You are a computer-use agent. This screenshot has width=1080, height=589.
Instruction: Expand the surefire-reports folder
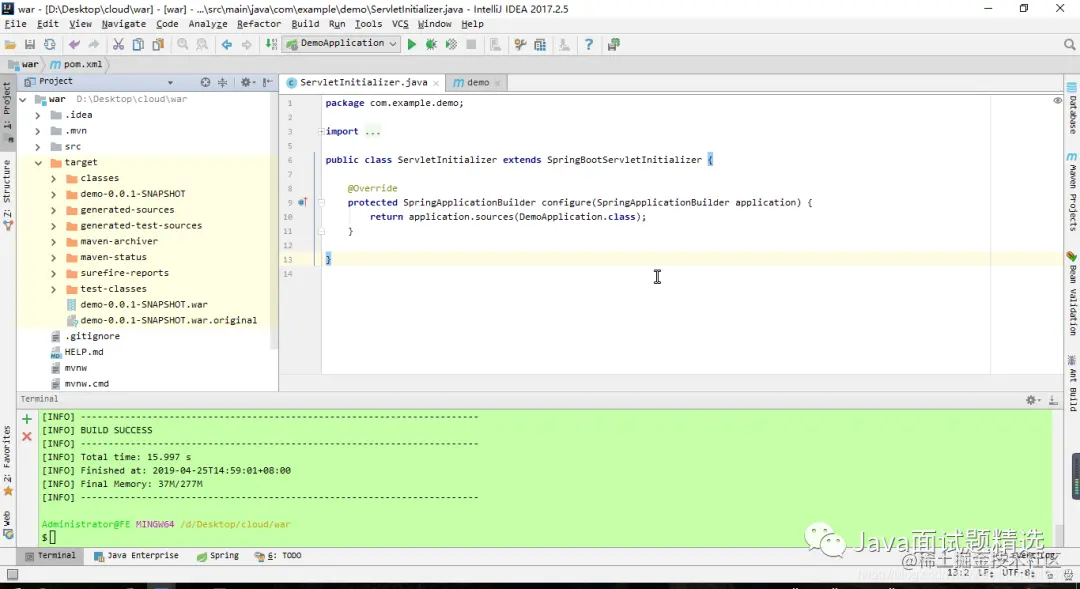54,273
